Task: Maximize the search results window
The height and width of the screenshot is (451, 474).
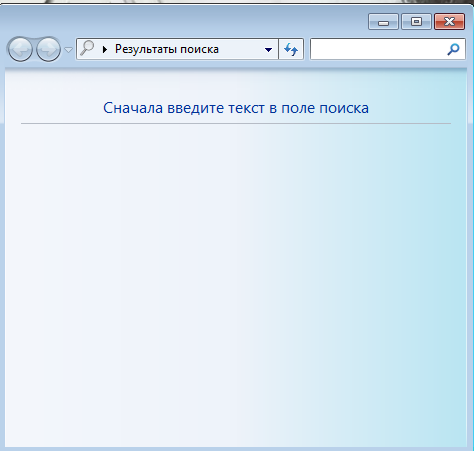Action: coord(416,22)
